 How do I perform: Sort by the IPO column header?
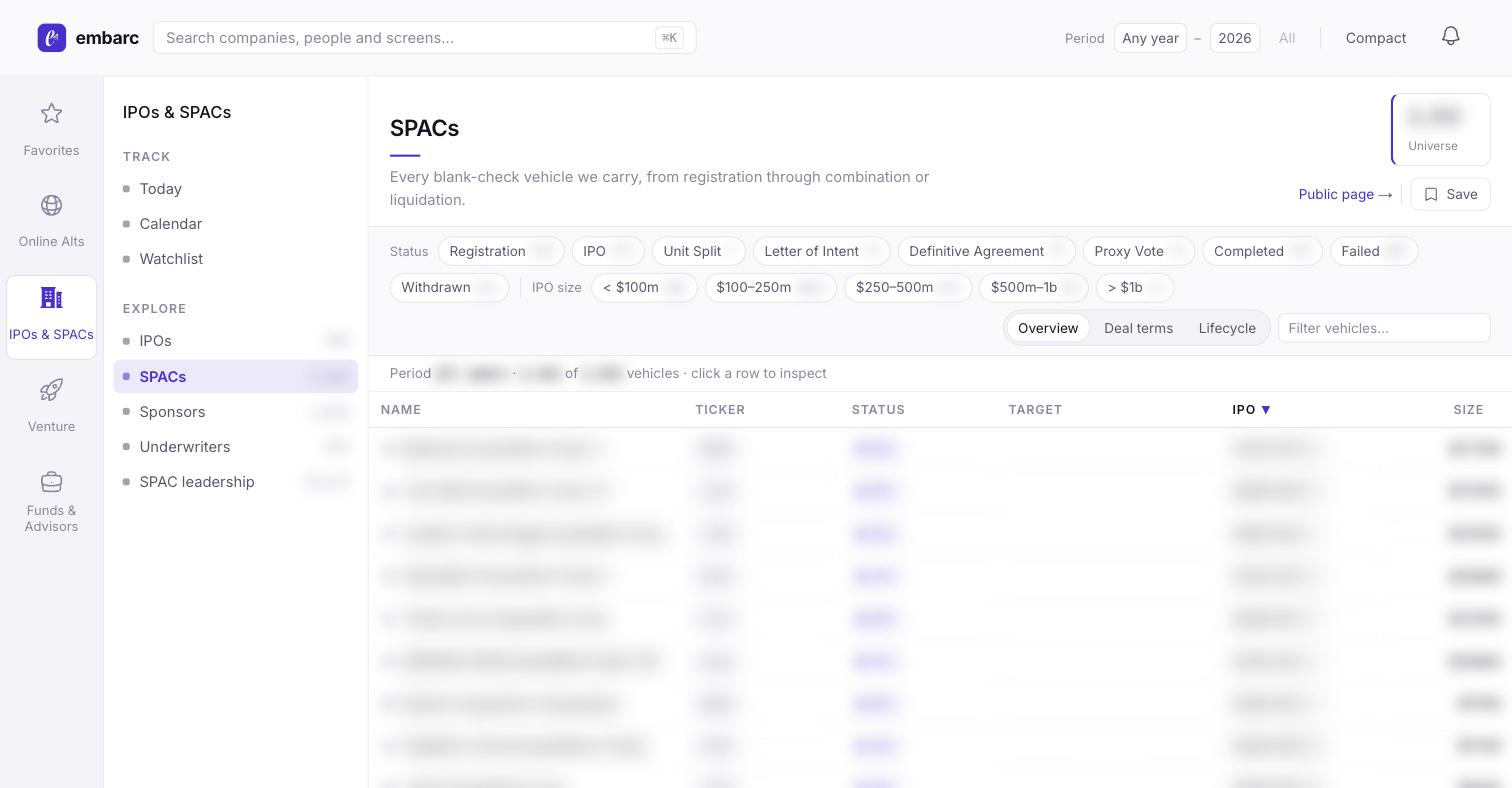pyautogui.click(x=1251, y=409)
